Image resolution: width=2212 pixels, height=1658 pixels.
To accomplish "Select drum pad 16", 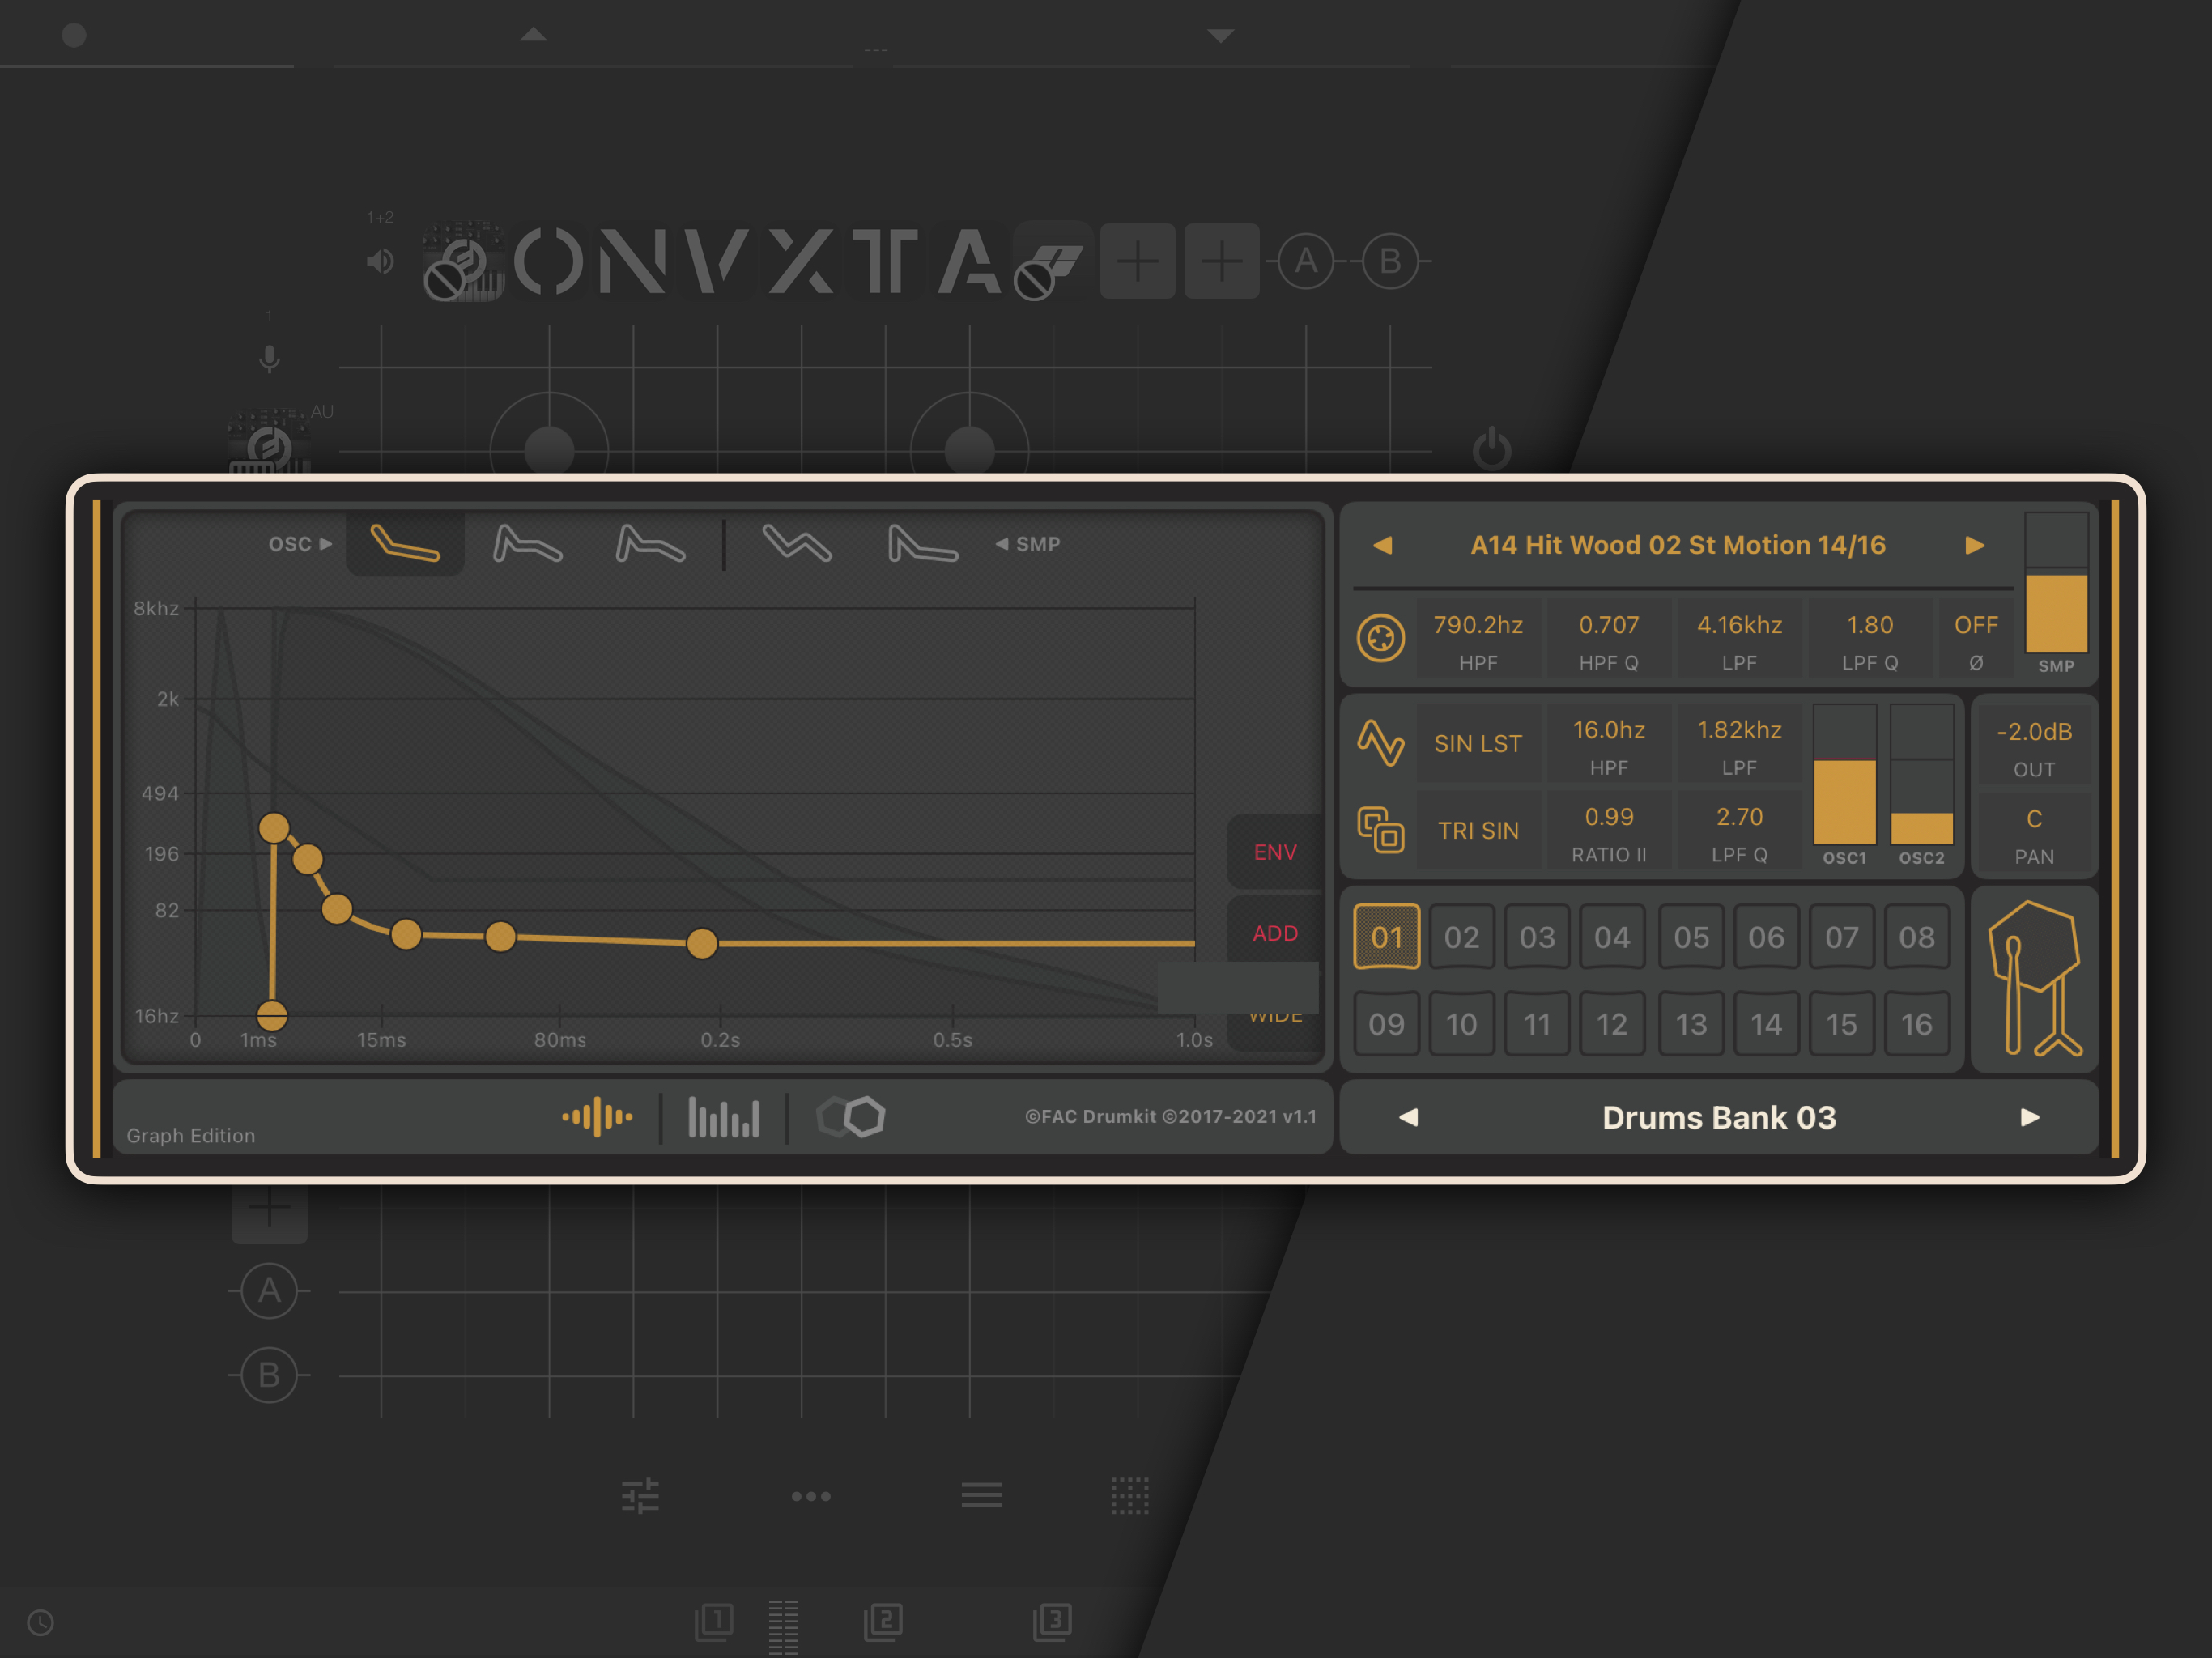I will pyautogui.click(x=1916, y=1024).
